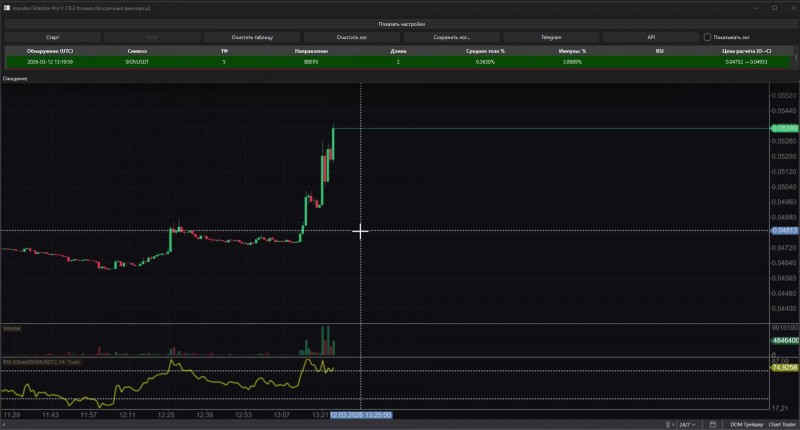
Task: Click the 3.8889% impulse cell
Action: pyautogui.click(x=572, y=62)
